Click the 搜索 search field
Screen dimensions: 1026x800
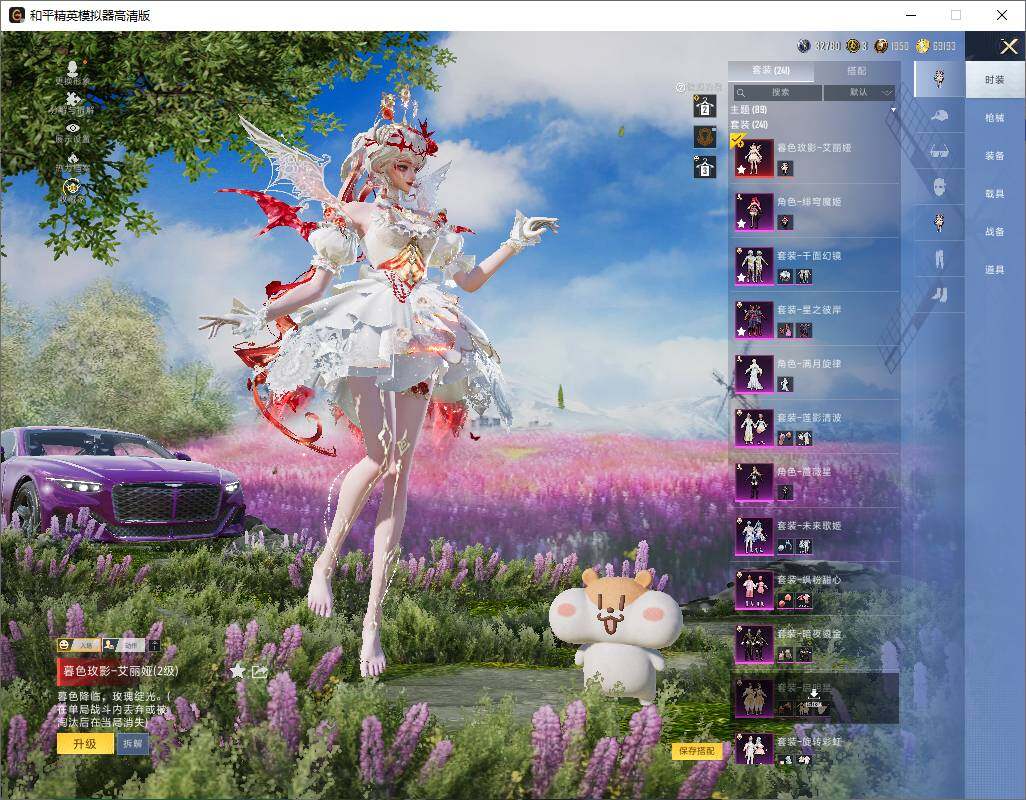point(777,92)
